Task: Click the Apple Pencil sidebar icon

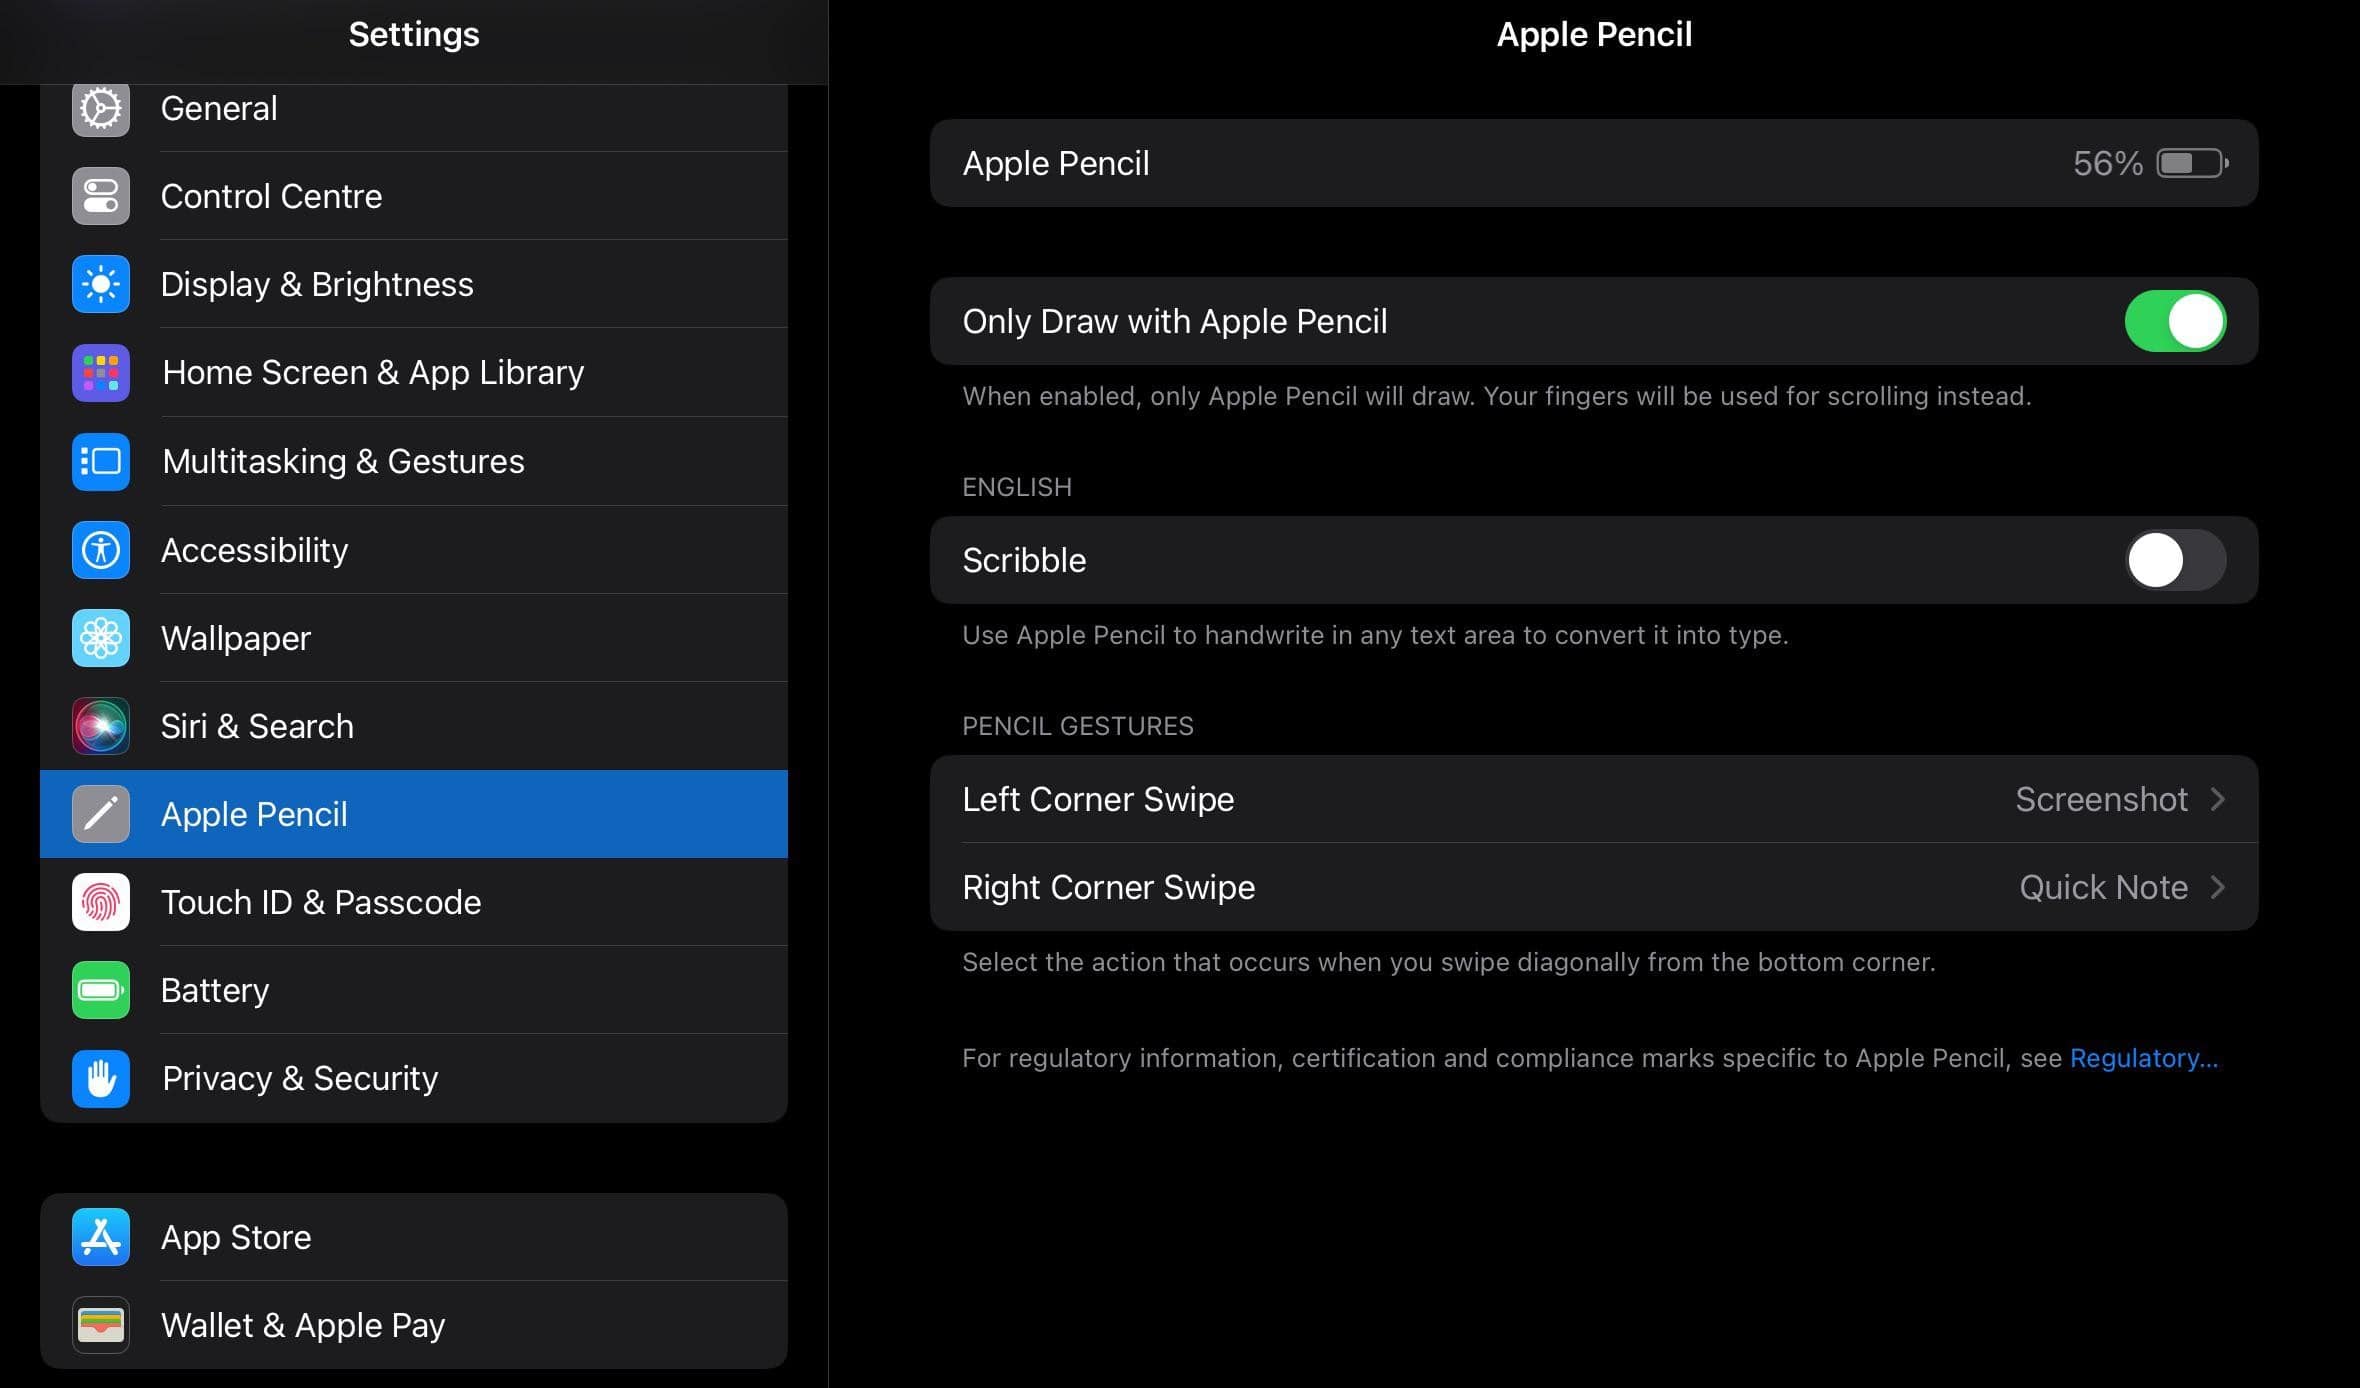Action: [101, 814]
